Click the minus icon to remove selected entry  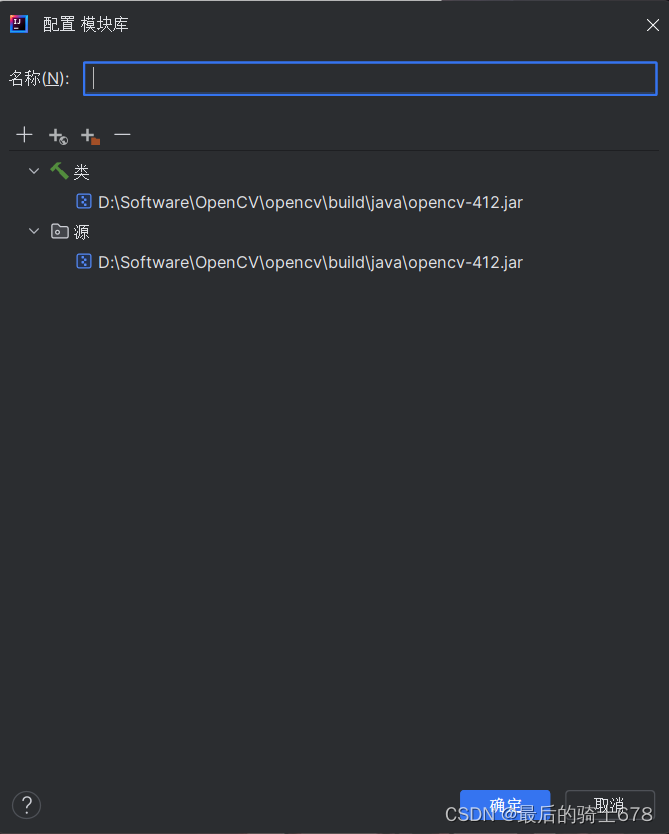coord(122,134)
